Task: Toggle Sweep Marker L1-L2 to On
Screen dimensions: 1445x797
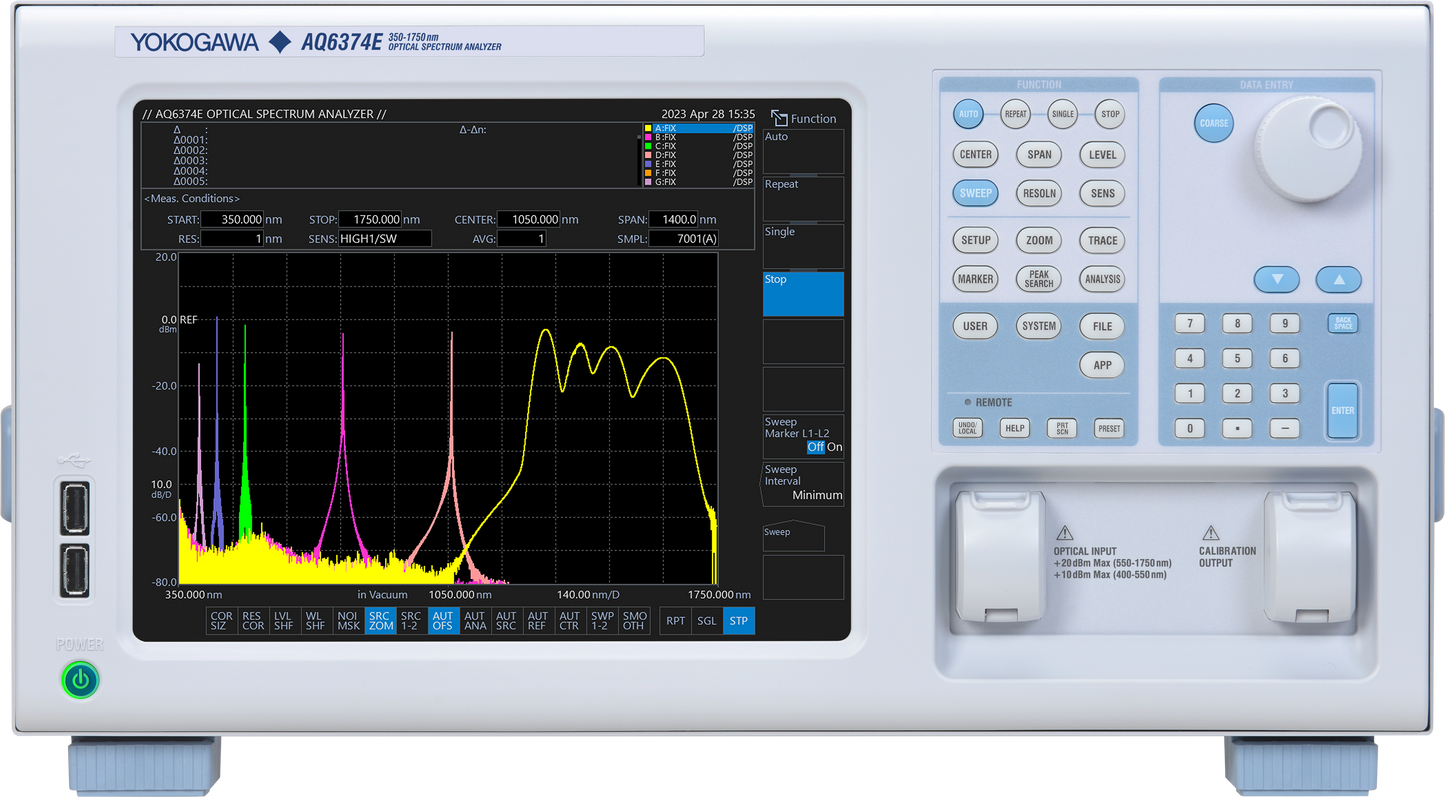Action: (x=834, y=447)
